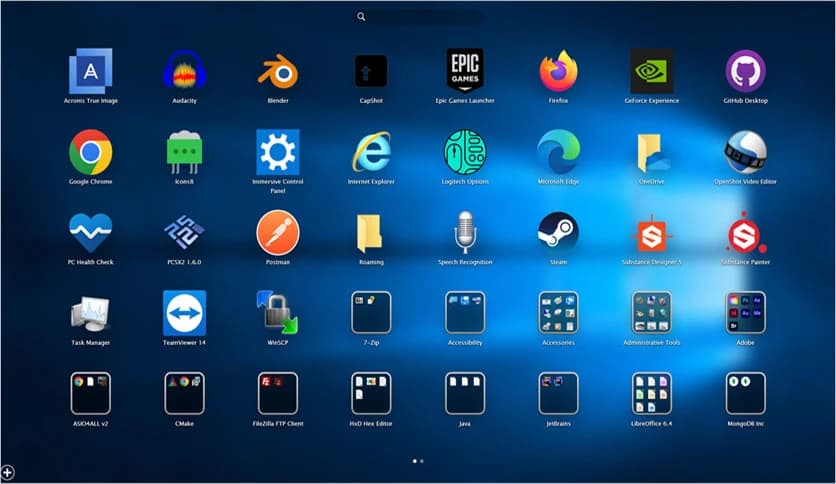Open Immersive Control Panel

[278, 152]
